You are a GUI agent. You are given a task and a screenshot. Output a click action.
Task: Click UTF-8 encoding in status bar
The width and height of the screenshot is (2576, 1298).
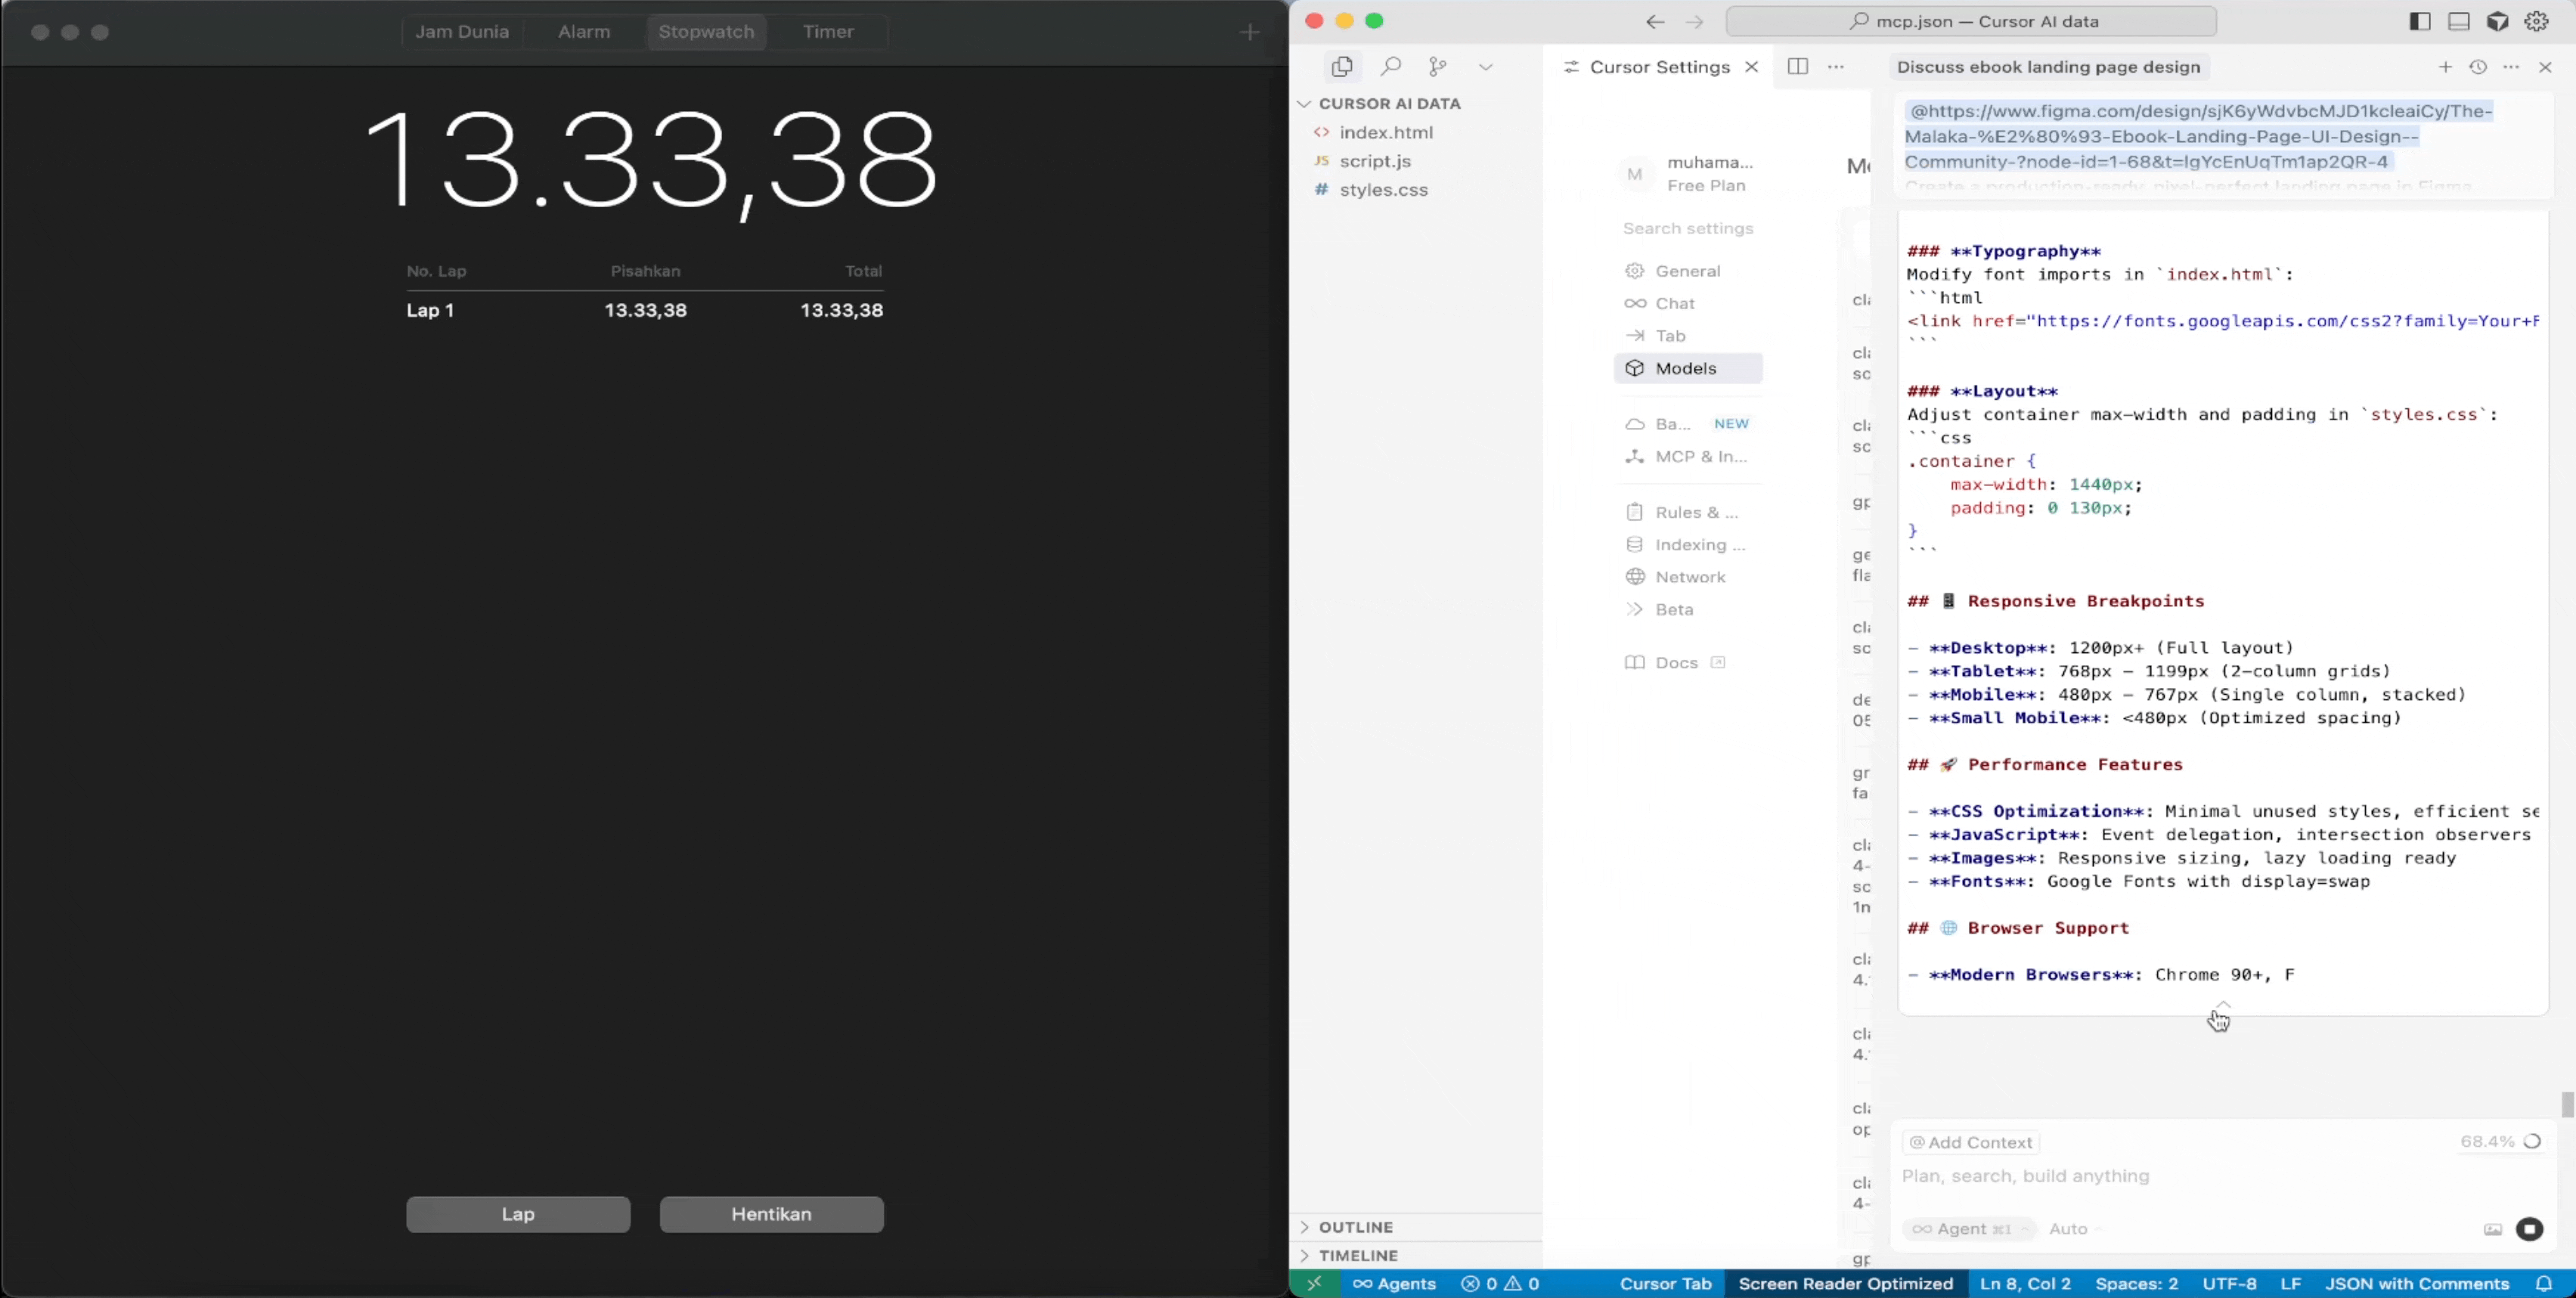pos(2229,1284)
